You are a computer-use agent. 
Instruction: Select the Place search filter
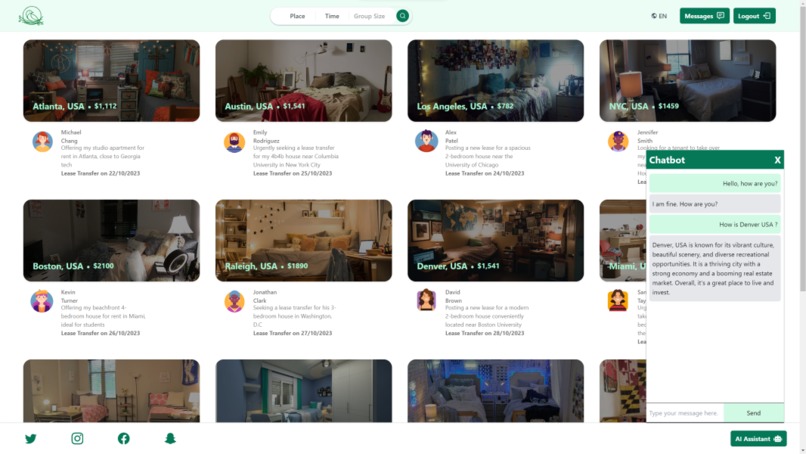click(x=297, y=16)
